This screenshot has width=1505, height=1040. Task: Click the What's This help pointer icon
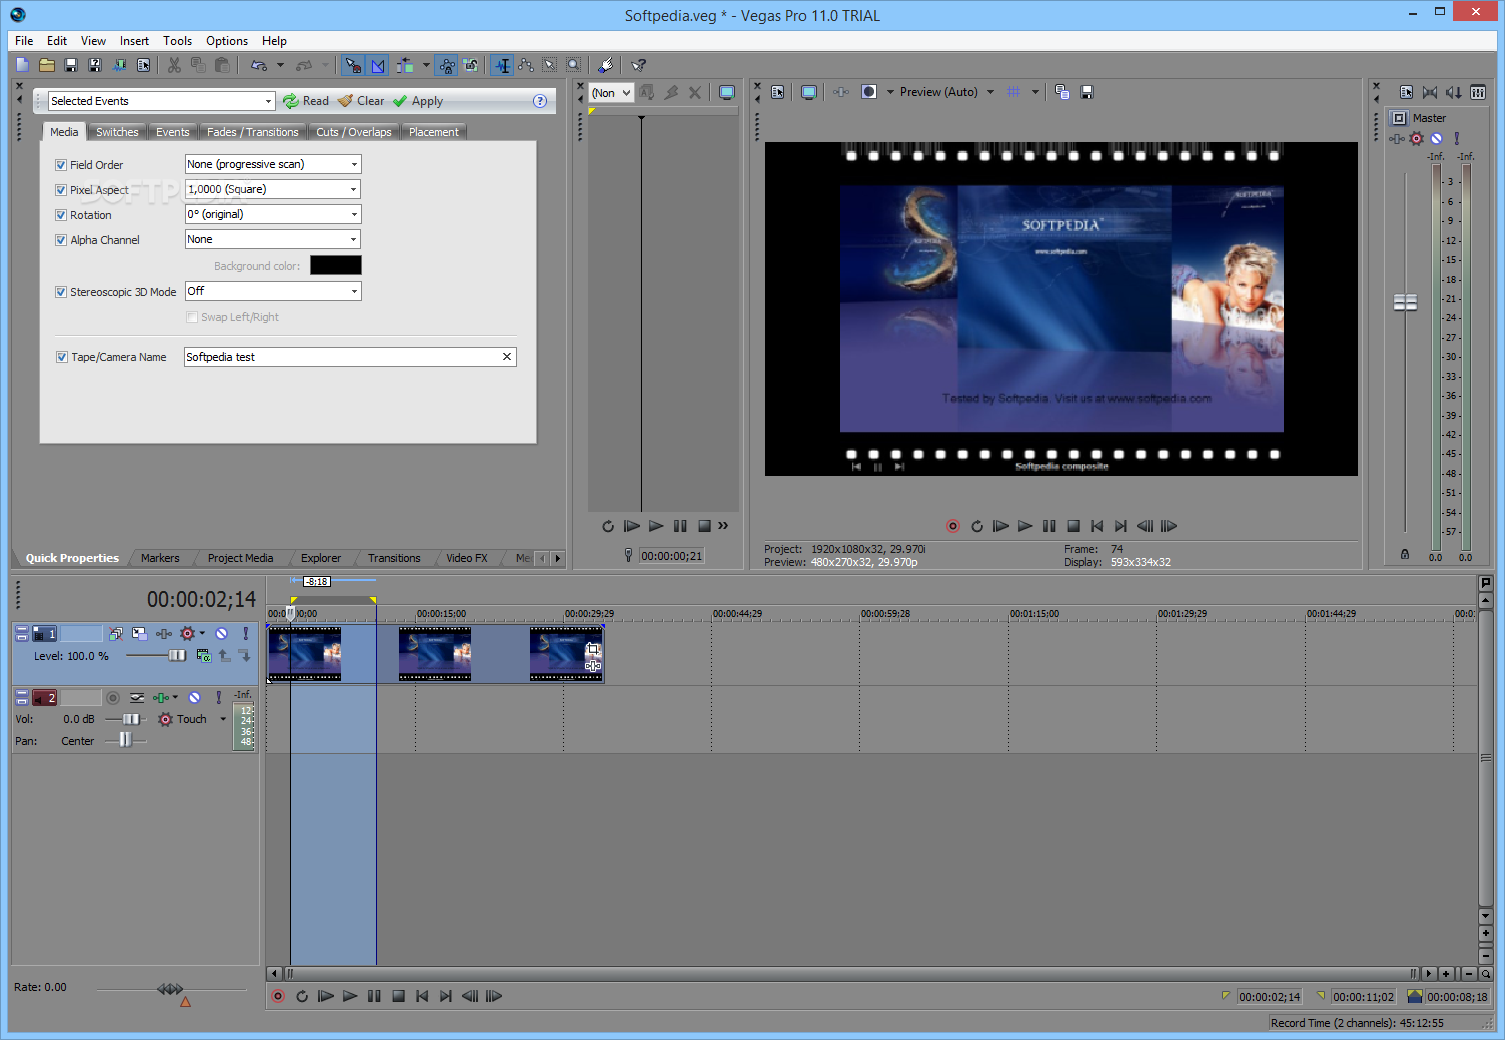point(638,65)
